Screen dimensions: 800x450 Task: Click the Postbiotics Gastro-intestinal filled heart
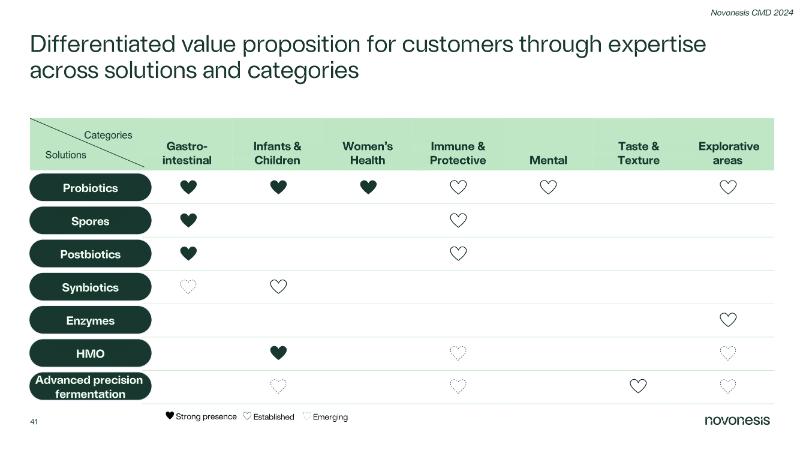[x=188, y=254]
